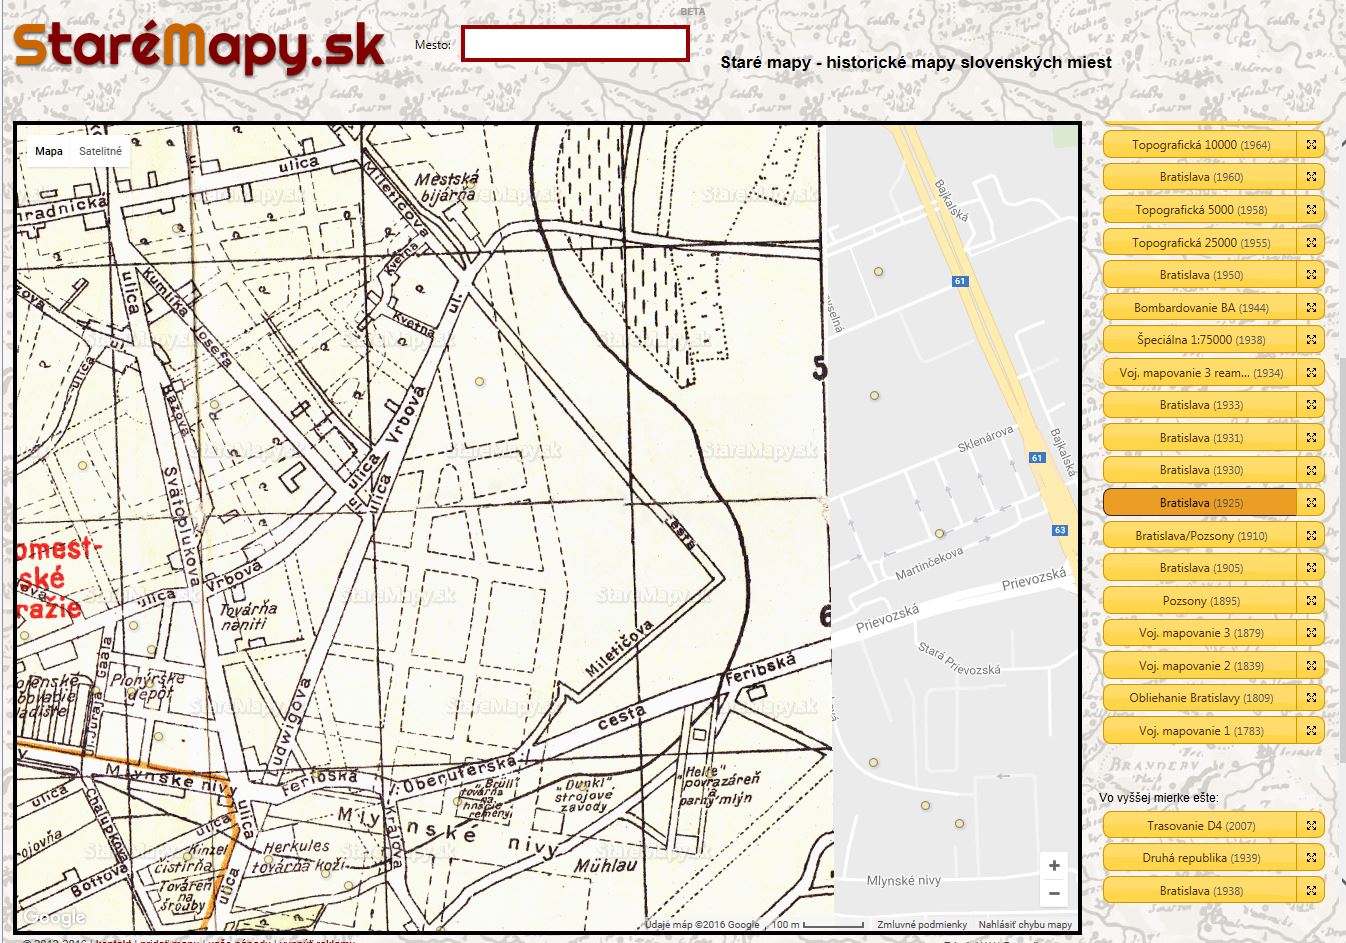This screenshot has width=1346, height=943.
Task: Click Nahlásiť chybu mapy link
Action: click(1025, 925)
